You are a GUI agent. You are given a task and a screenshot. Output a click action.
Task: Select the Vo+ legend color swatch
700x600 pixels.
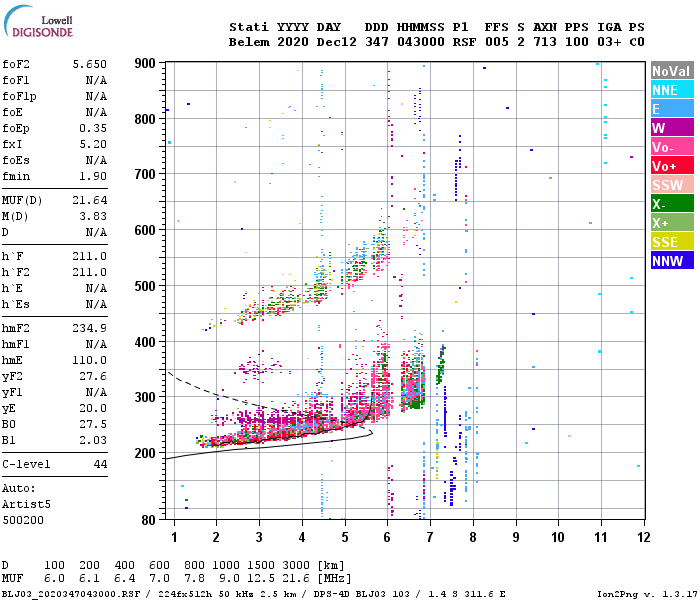672,166
